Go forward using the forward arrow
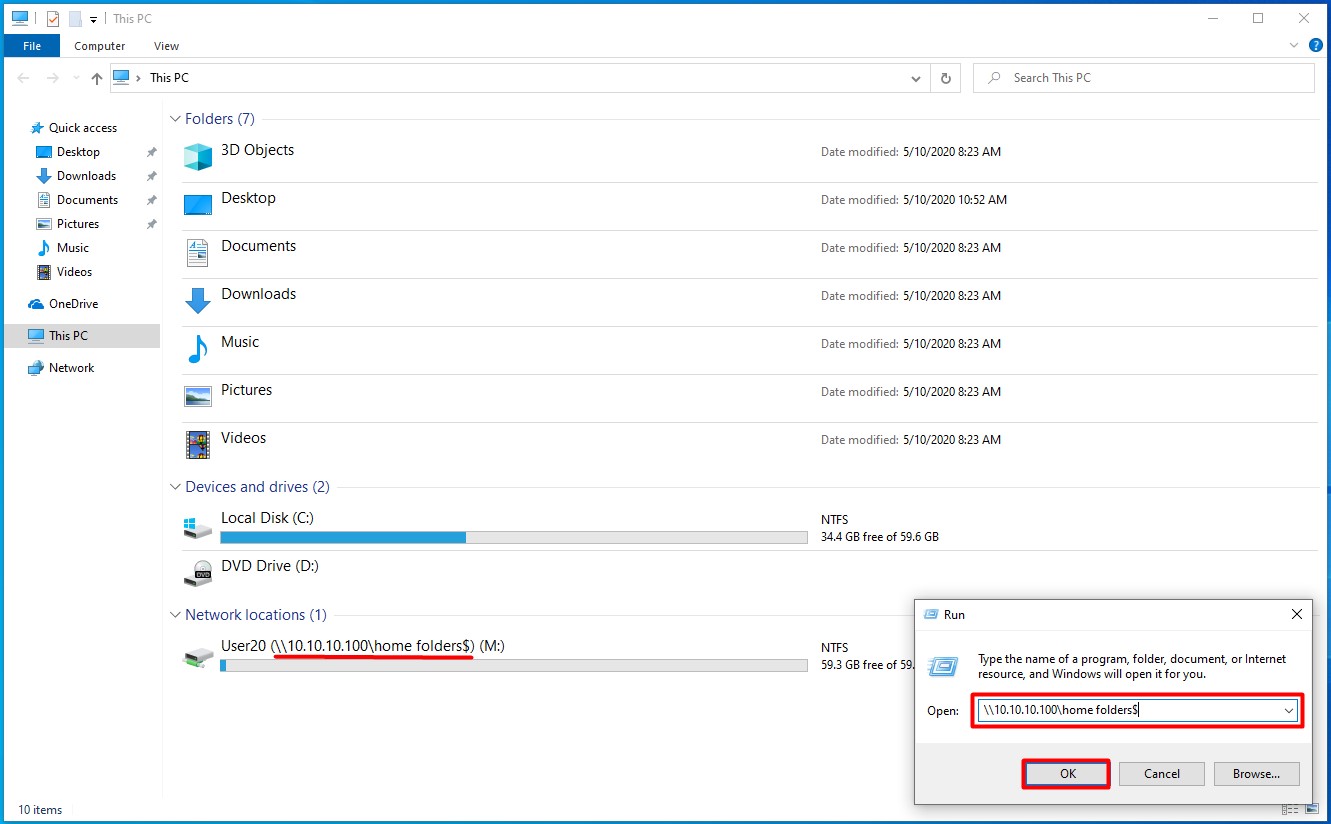 tap(53, 78)
